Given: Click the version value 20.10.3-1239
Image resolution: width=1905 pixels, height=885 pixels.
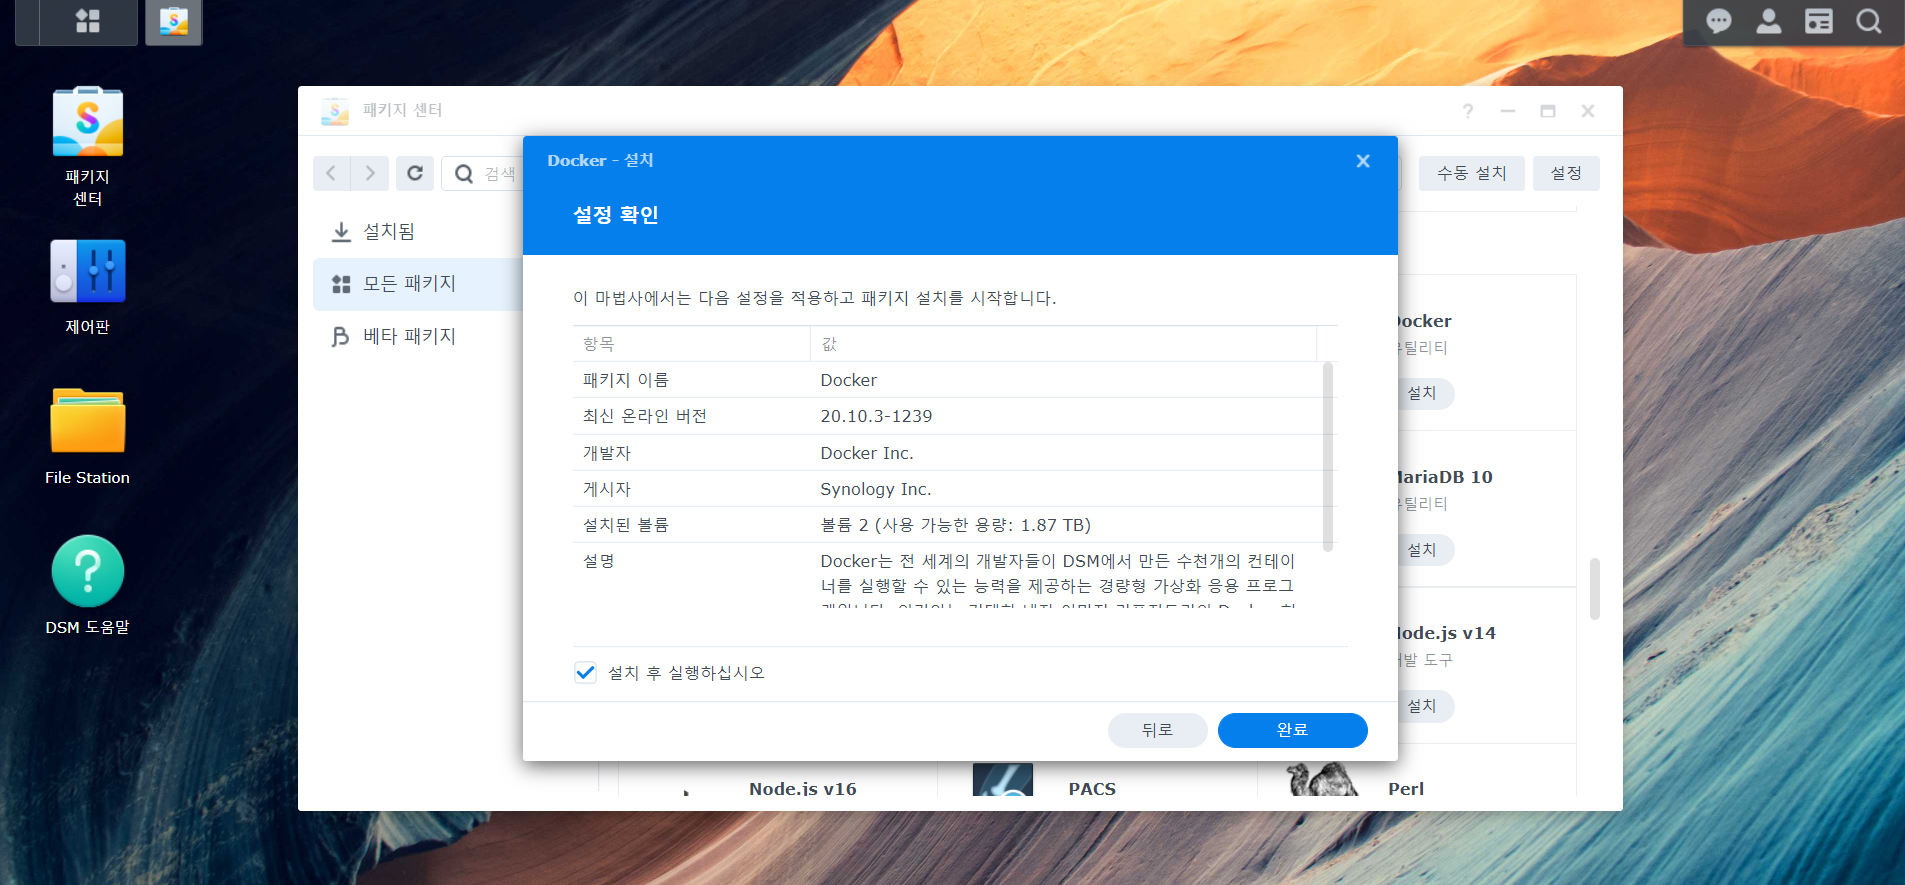Looking at the screenshot, I should click(x=876, y=416).
